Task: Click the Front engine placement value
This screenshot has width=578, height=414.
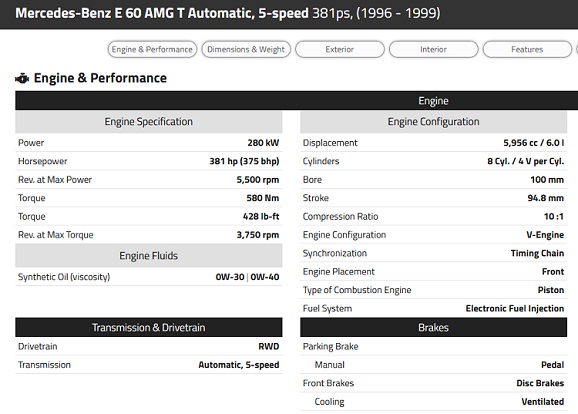Action: (553, 272)
